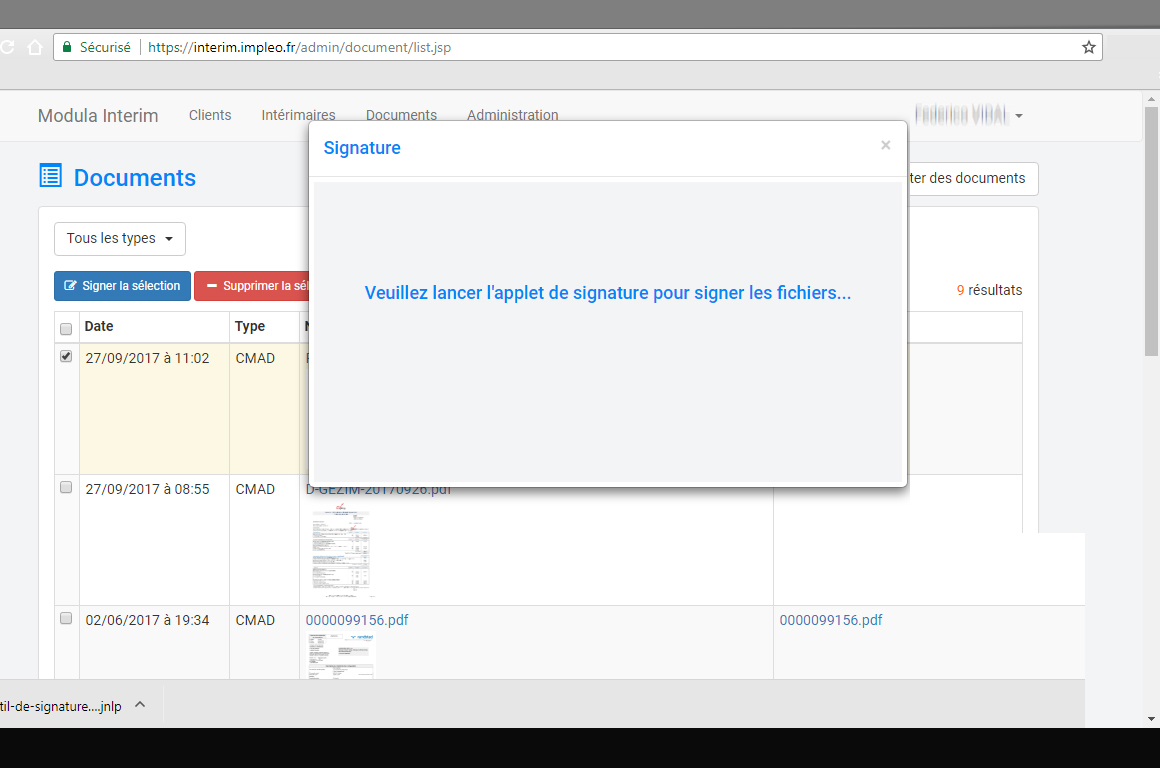Click the bookmark star icon in address bar
Viewport: 1160px width, 768px height.
tap(1088, 47)
